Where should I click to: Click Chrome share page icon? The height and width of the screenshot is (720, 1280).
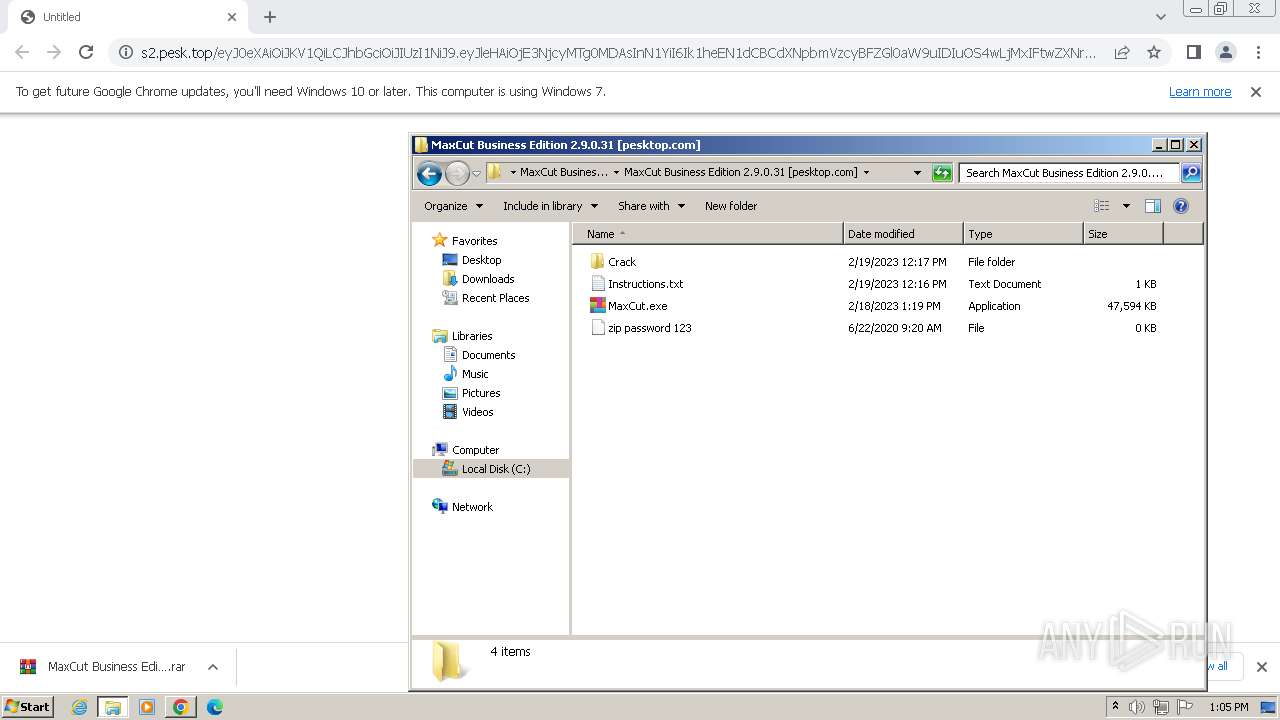(1122, 52)
